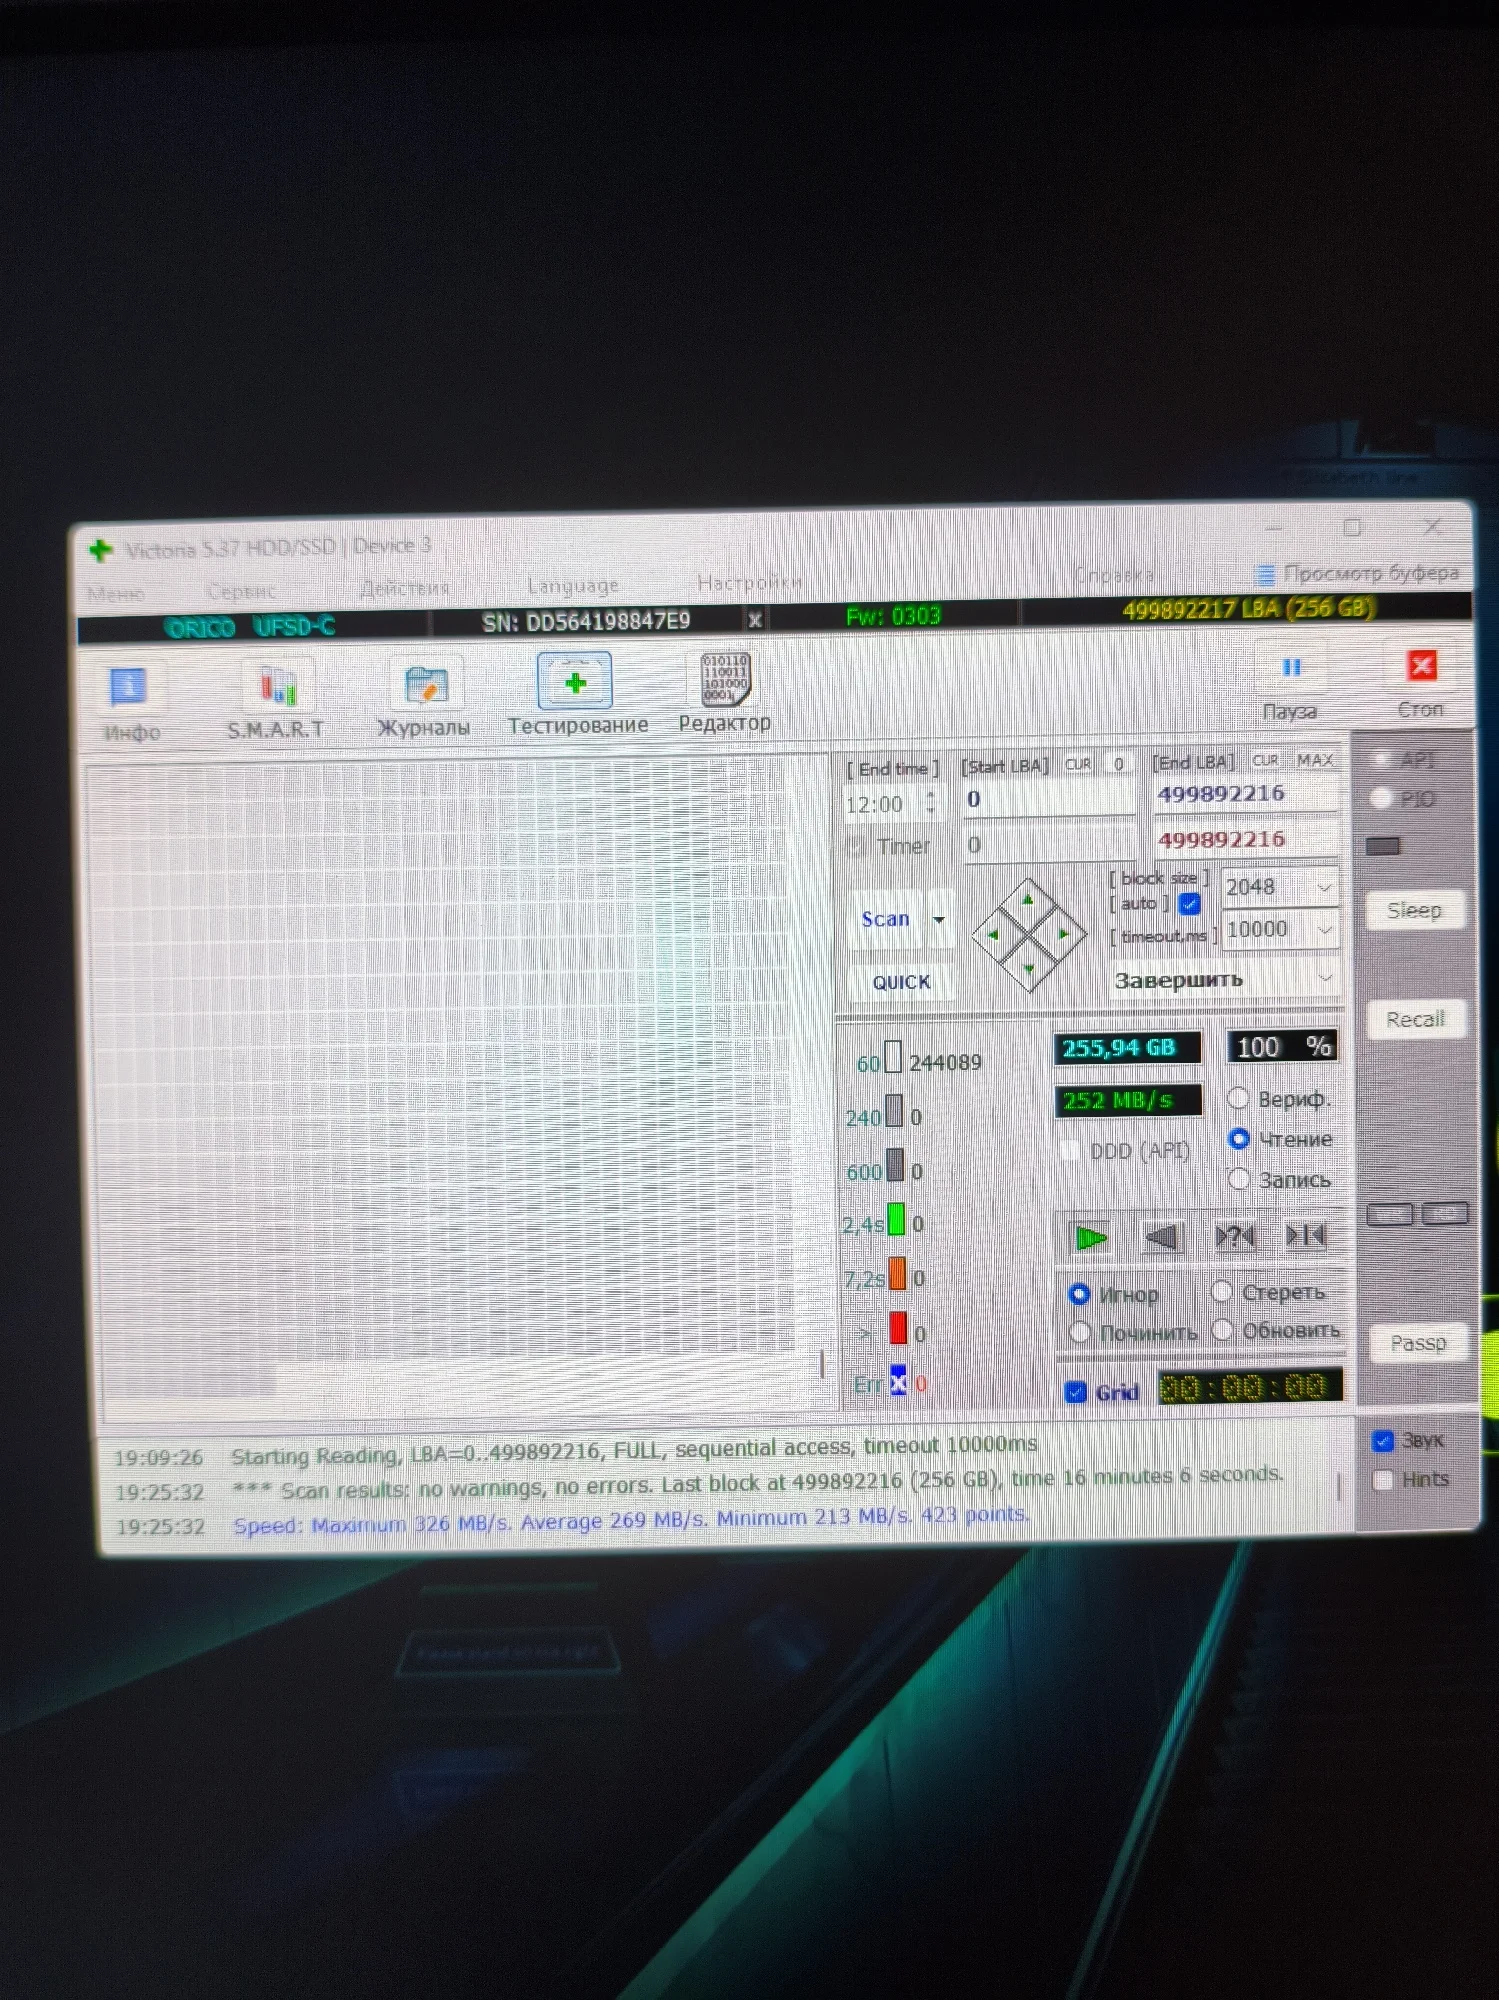Screen dimensions: 1499x2000
Task: Click the End LBA 499892216 input field
Action: tap(1246, 795)
